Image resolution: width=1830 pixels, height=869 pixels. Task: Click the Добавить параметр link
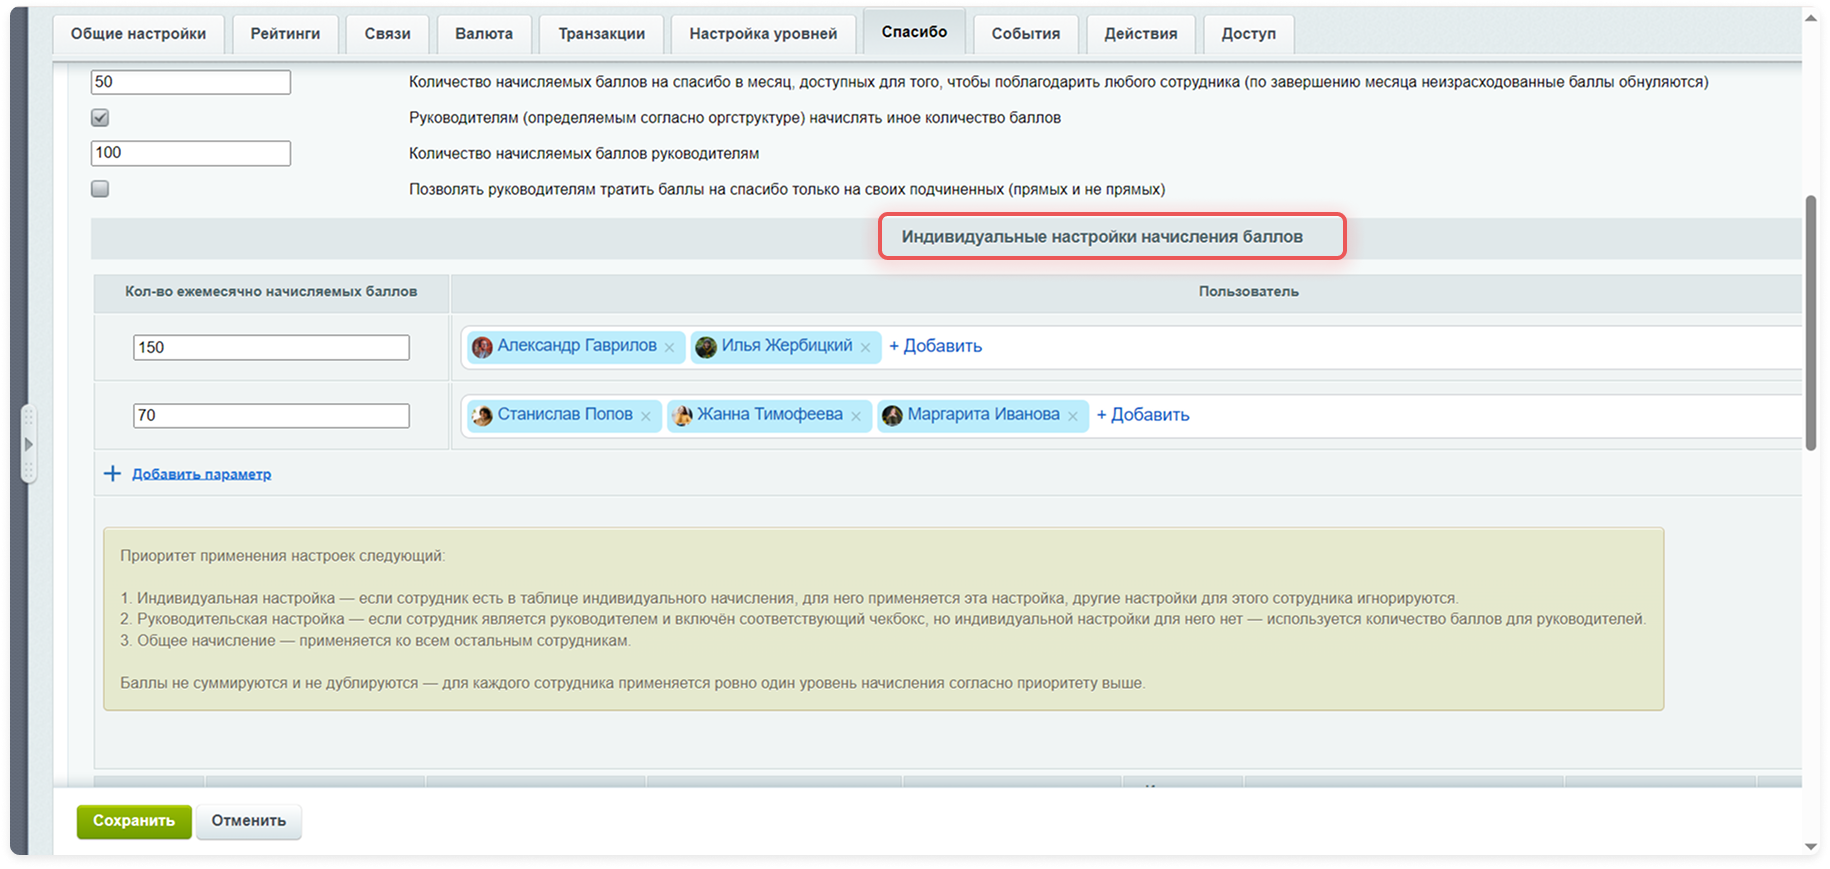click(202, 474)
